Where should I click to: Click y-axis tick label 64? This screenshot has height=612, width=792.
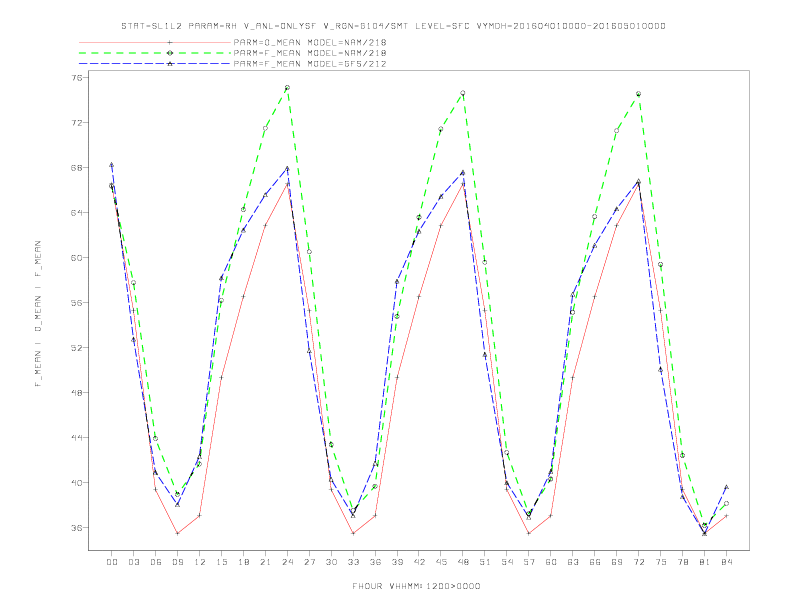(x=79, y=213)
